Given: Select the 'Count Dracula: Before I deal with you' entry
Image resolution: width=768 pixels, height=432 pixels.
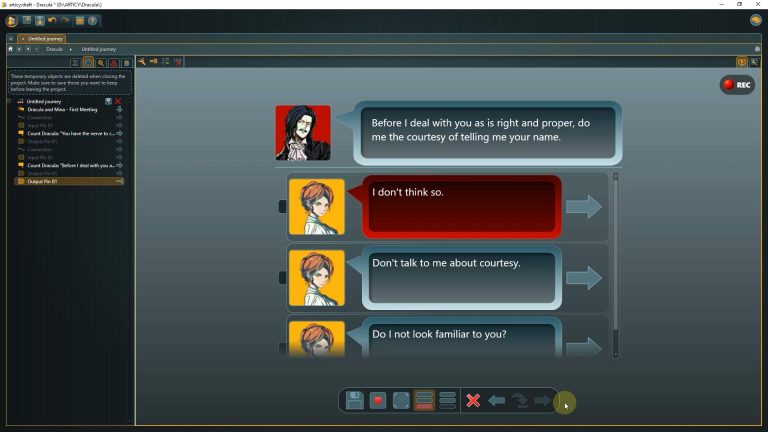Looking at the screenshot, I should click(71, 166).
